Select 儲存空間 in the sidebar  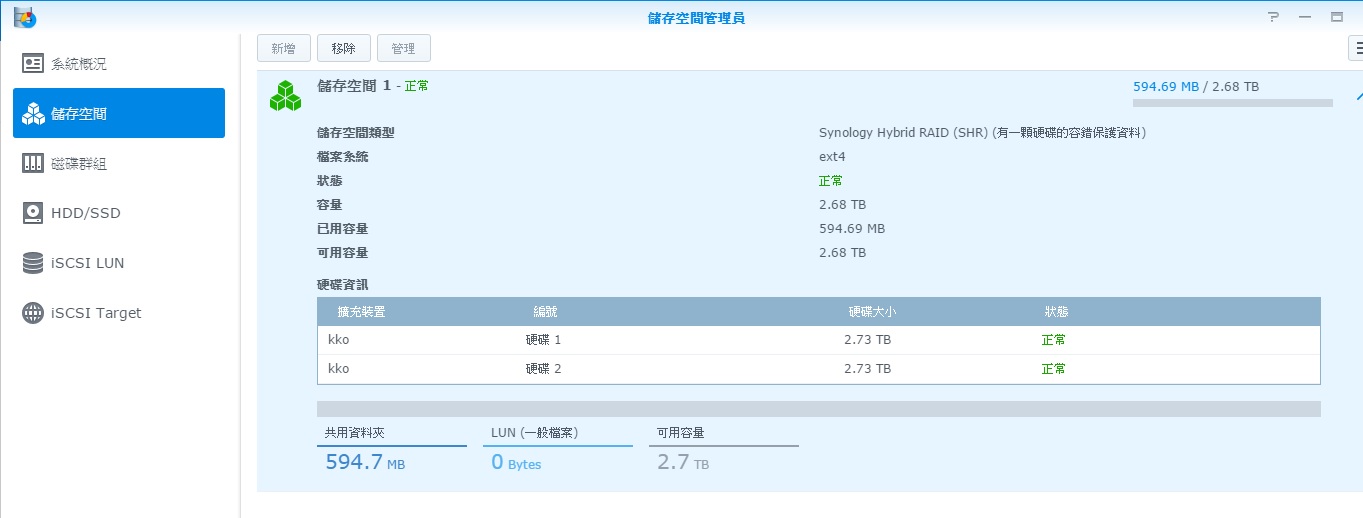119,113
